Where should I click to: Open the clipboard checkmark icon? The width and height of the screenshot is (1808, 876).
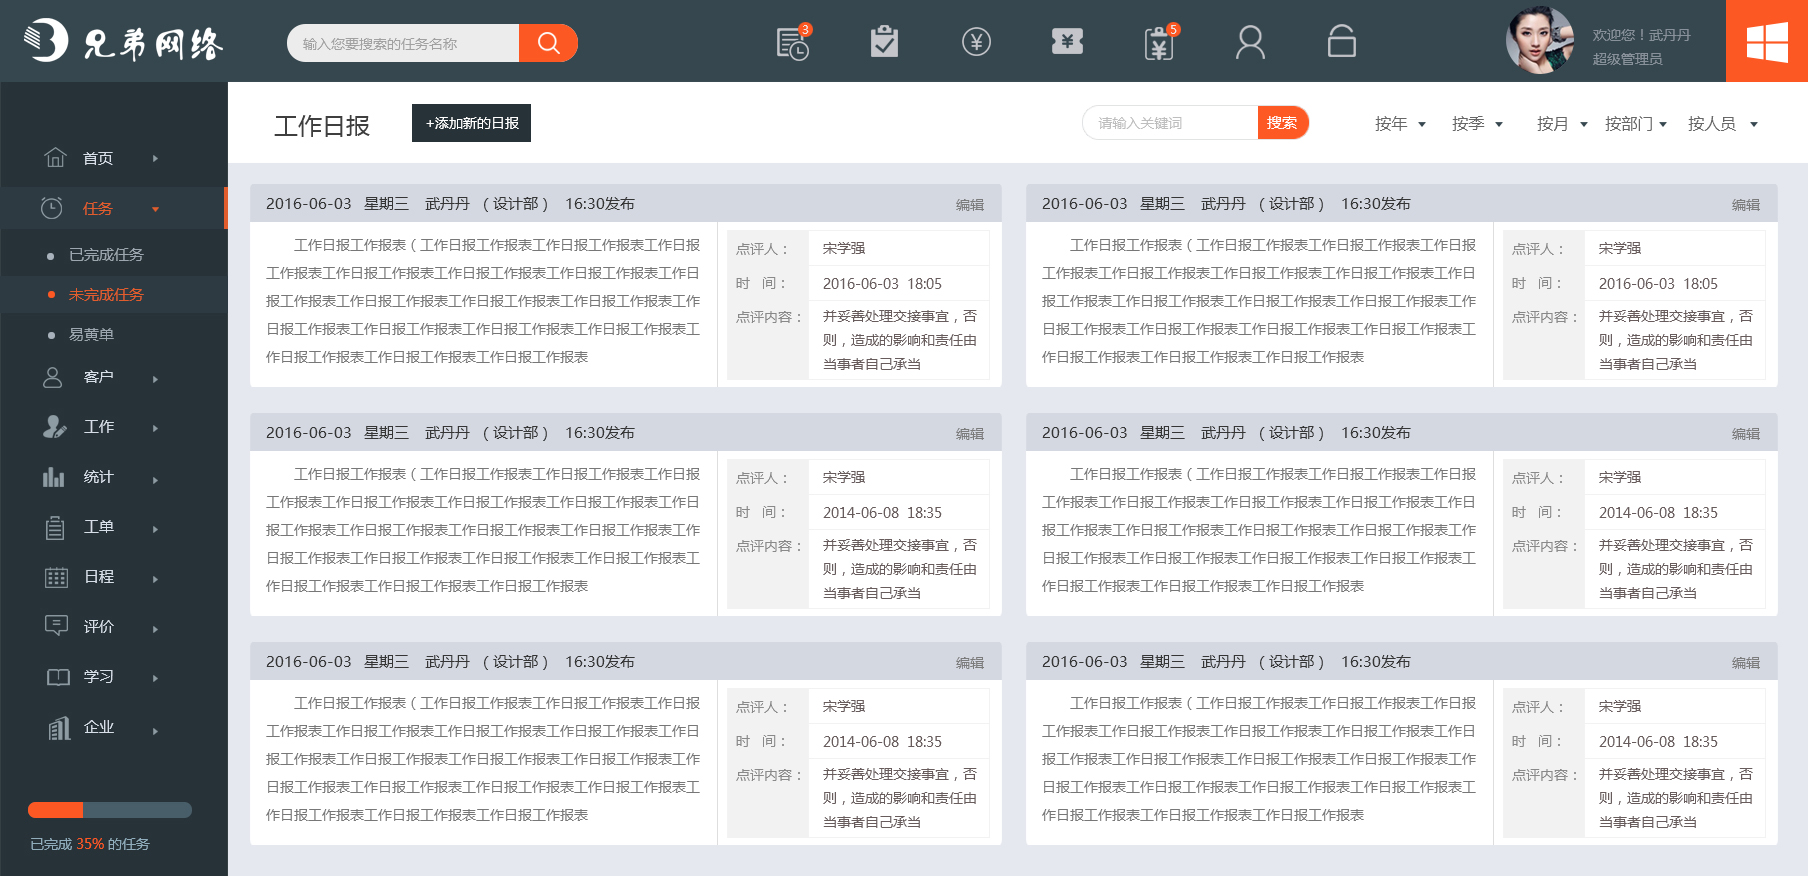(x=884, y=41)
